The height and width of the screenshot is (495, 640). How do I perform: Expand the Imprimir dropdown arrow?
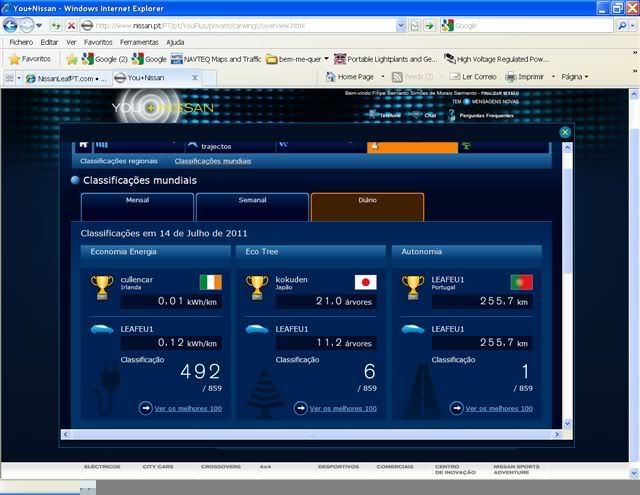[553, 77]
